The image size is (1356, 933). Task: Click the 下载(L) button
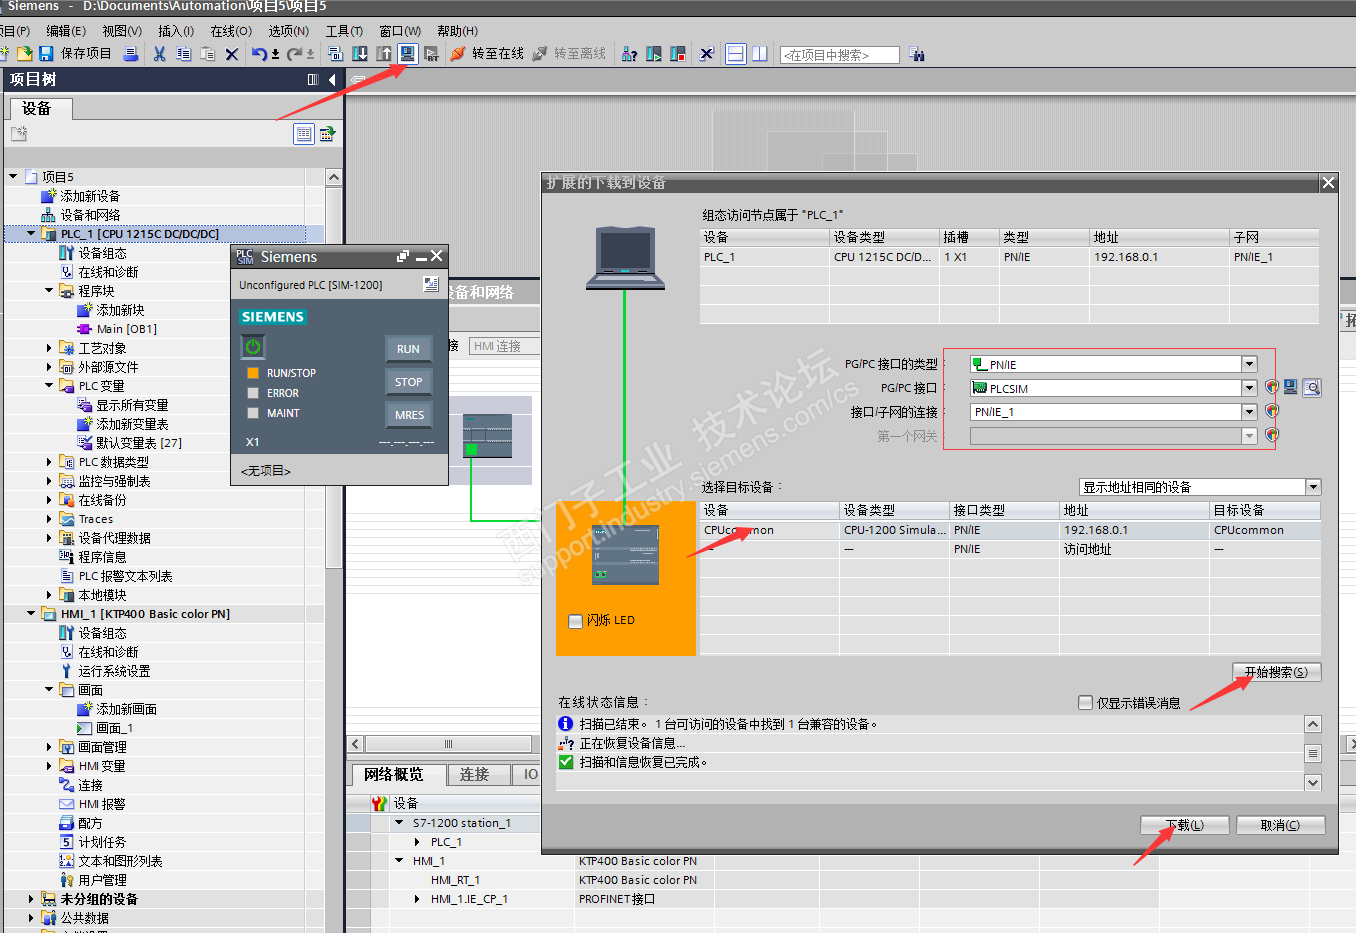click(x=1185, y=825)
